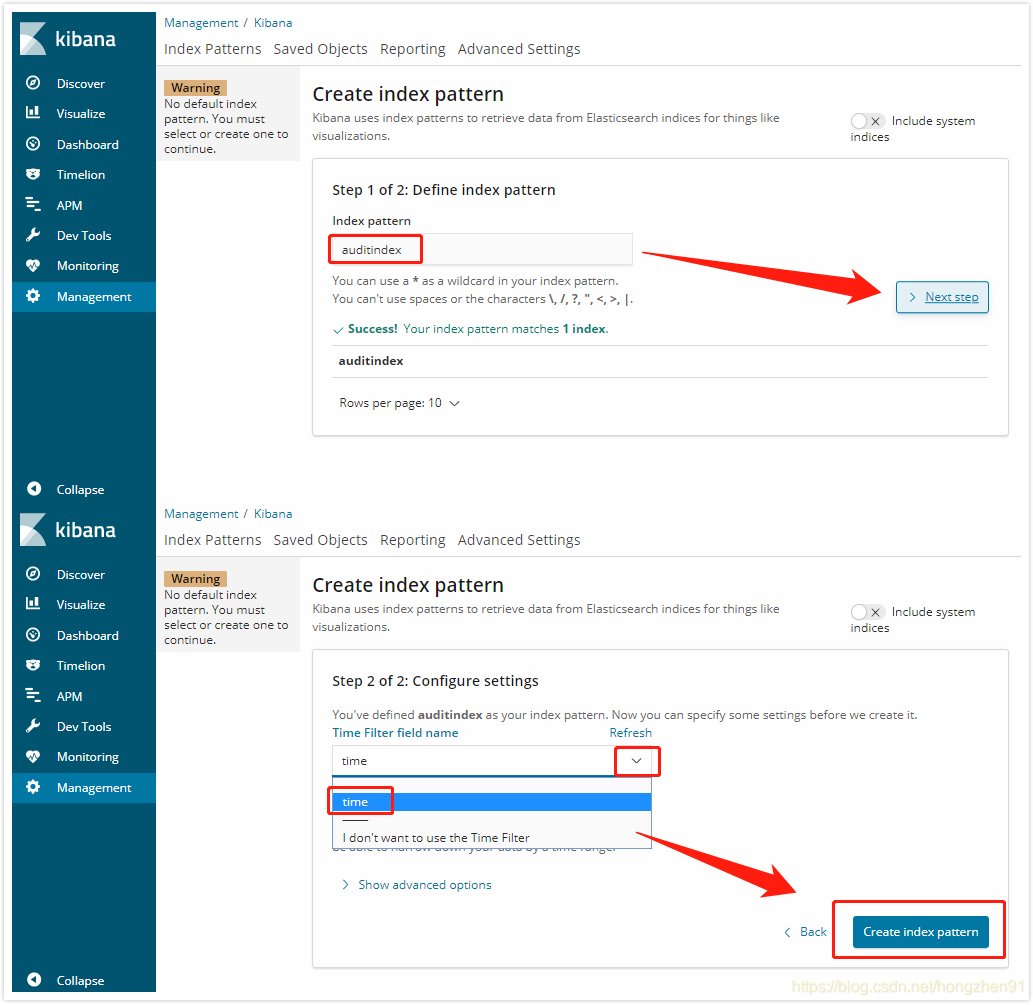Open the Timelion mask icon in the lower sidebar
This screenshot has width=1033, height=1005.
33,665
